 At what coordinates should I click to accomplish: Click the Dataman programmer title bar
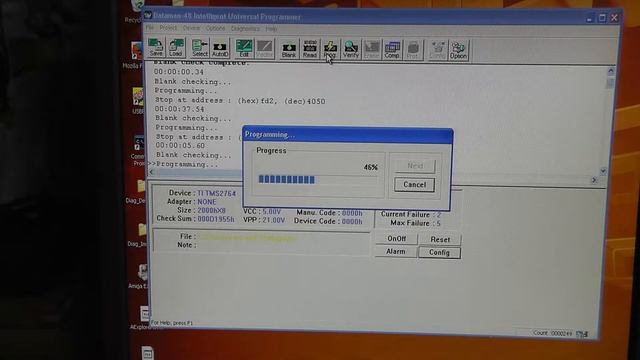click(363, 17)
